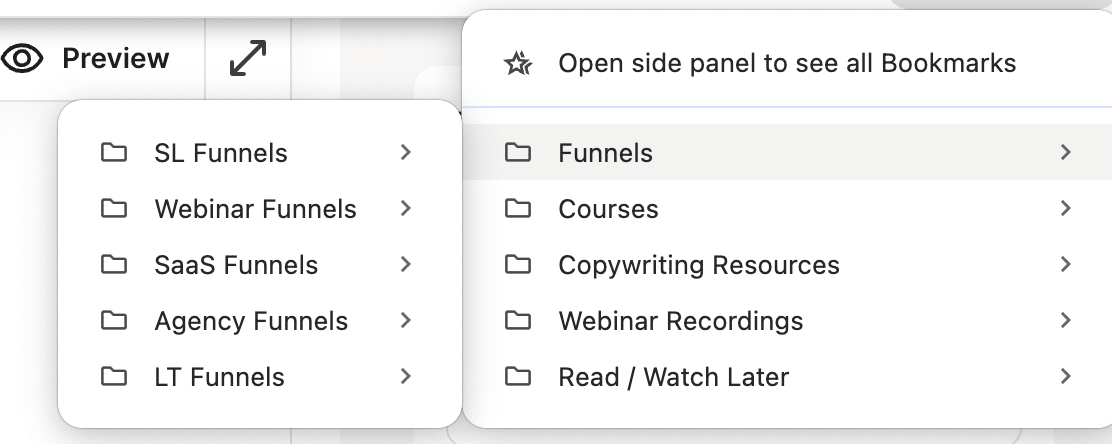Open the Funnels bookmark folder

[x=605, y=153]
